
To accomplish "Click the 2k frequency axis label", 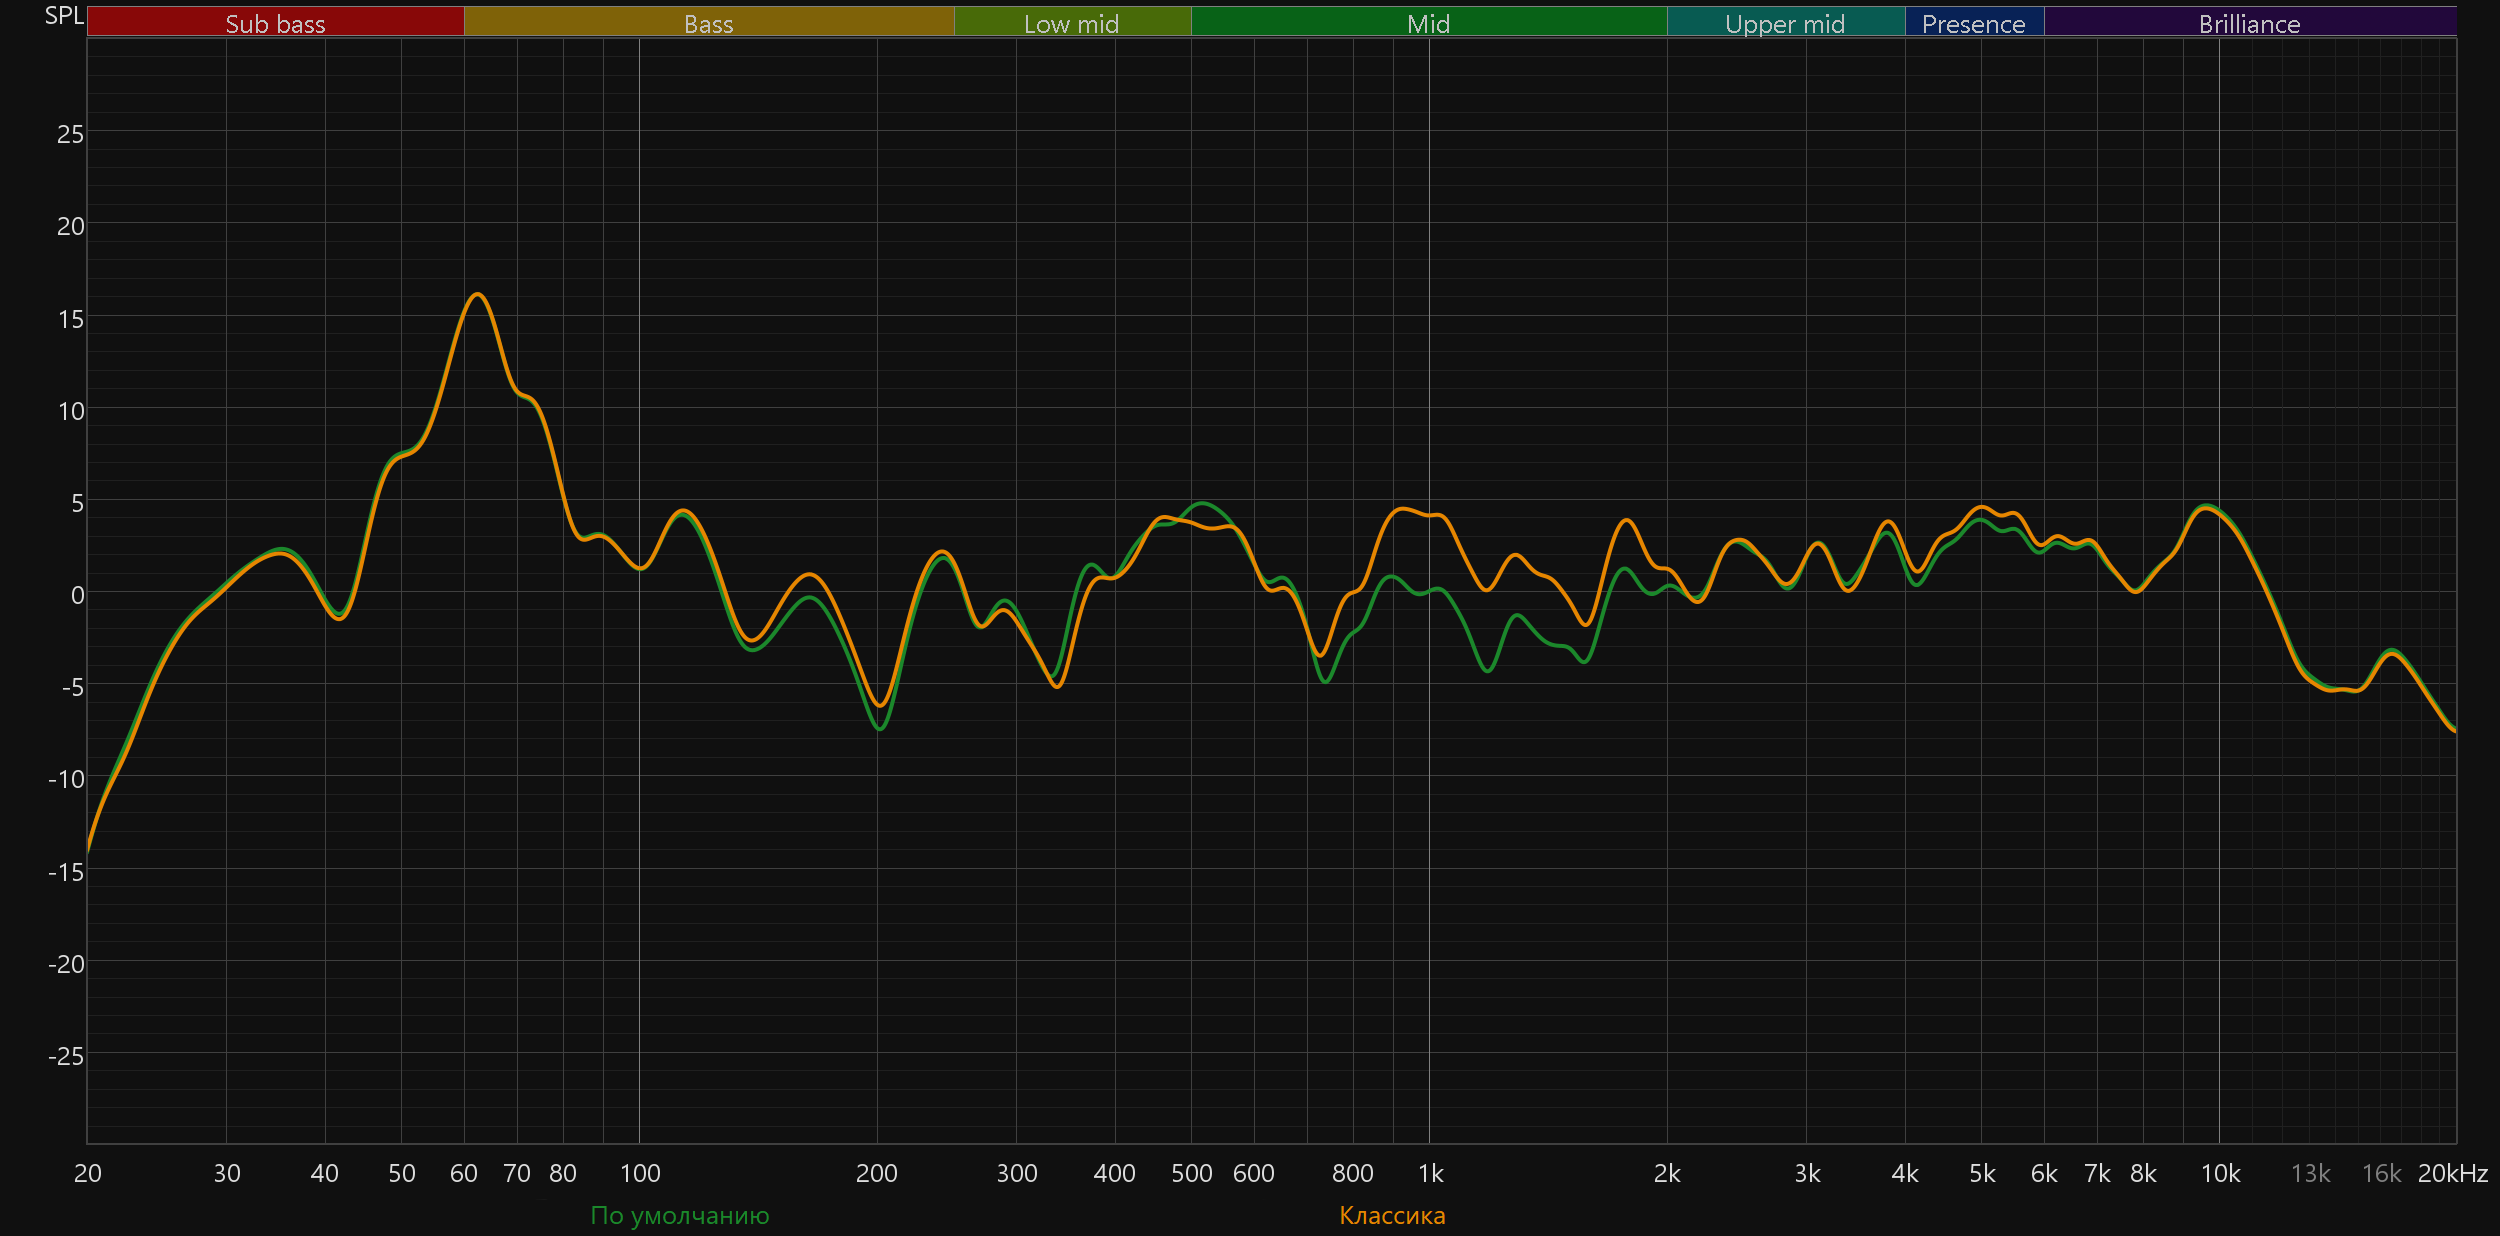I will pyautogui.click(x=1667, y=1173).
